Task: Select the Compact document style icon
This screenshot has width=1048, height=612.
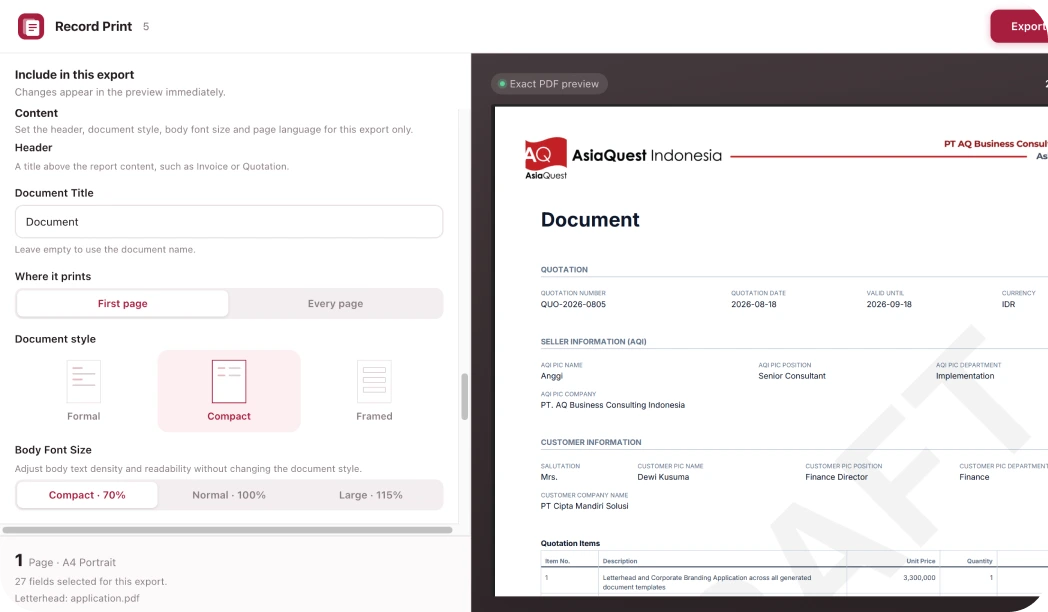Action: [229, 381]
